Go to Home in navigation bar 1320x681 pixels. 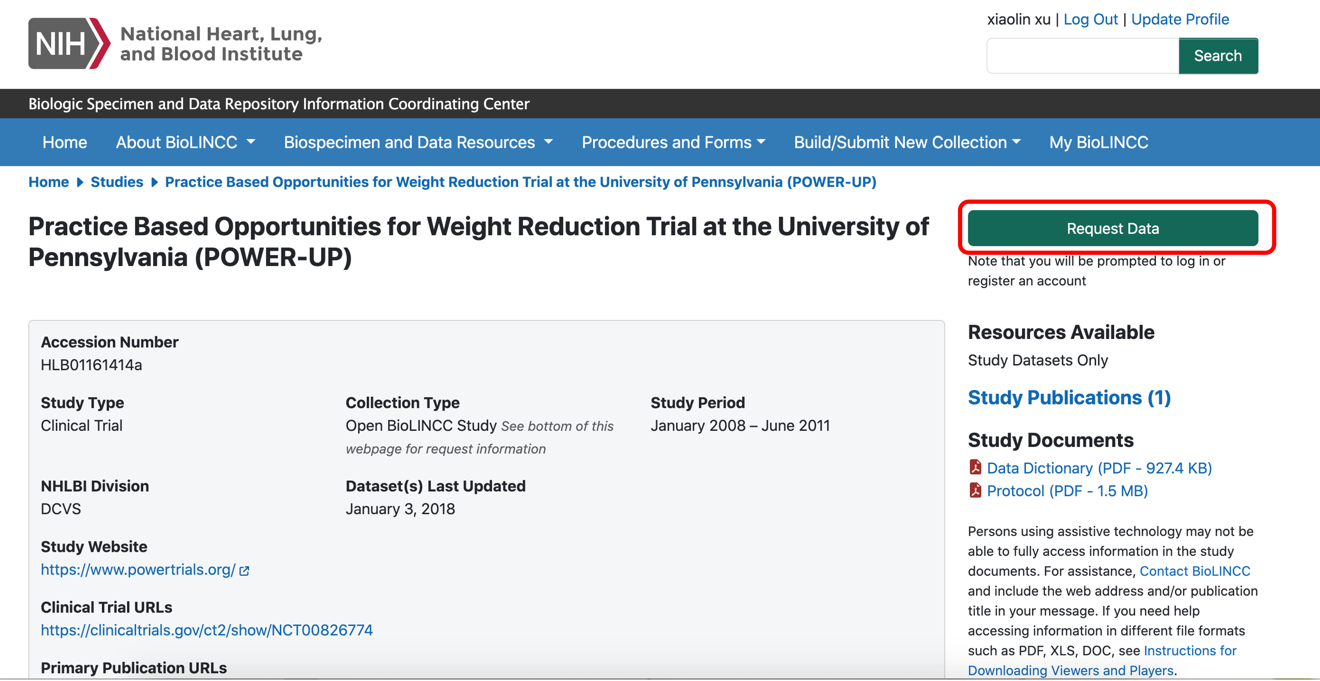(x=64, y=142)
